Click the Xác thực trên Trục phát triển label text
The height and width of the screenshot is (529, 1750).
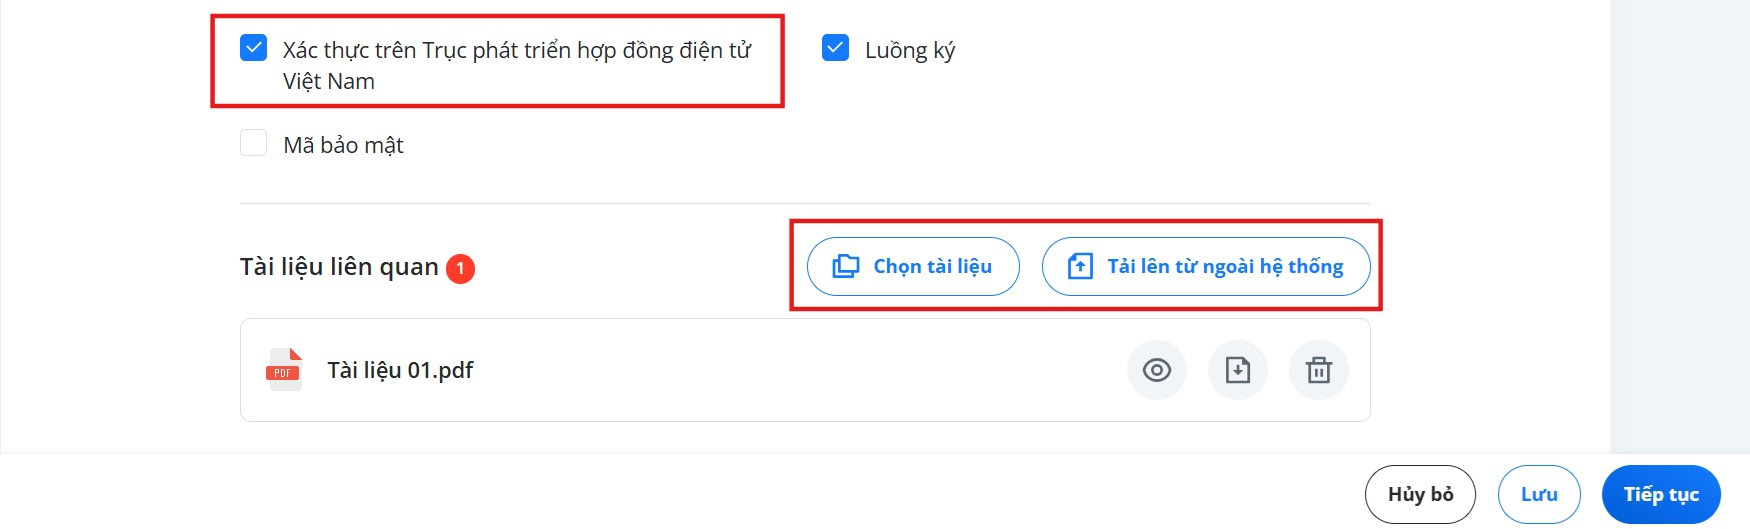pyautogui.click(x=517, y=65)
